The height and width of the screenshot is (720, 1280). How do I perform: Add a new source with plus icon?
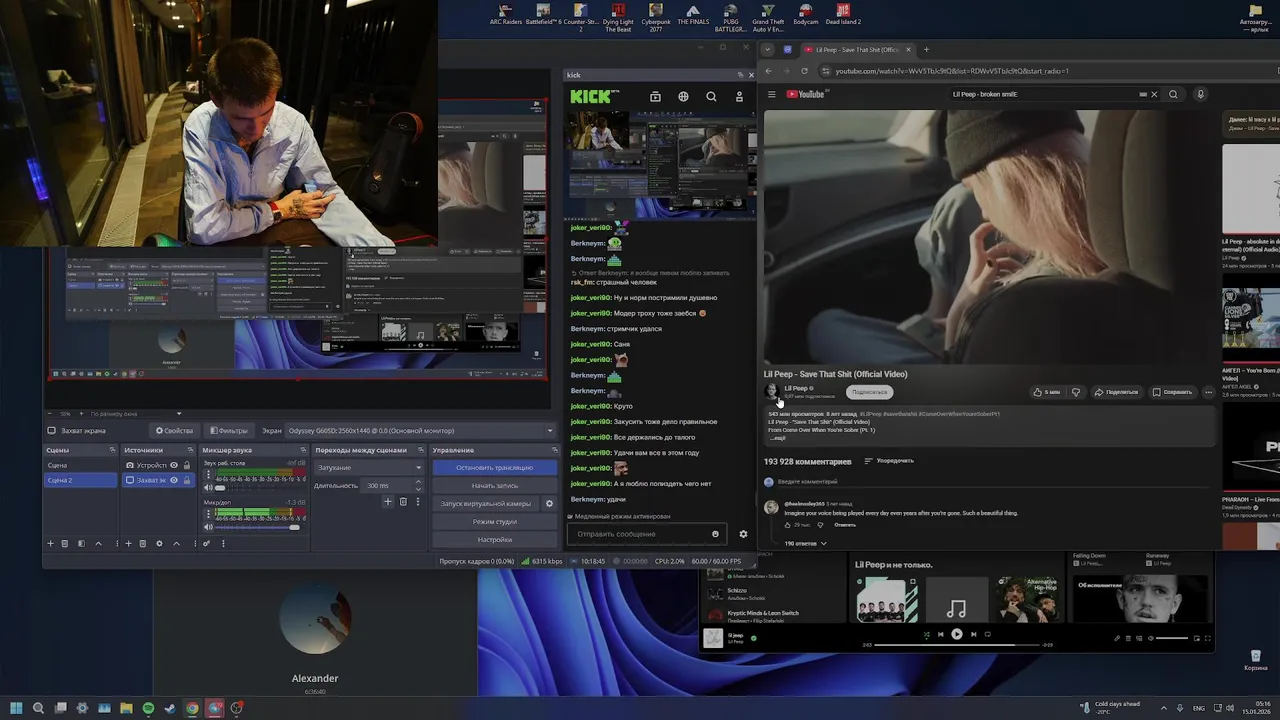128,543
